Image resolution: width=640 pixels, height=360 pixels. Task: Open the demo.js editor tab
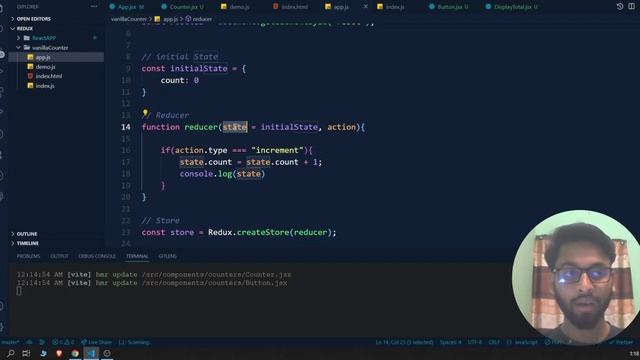(x=235, y=7)
